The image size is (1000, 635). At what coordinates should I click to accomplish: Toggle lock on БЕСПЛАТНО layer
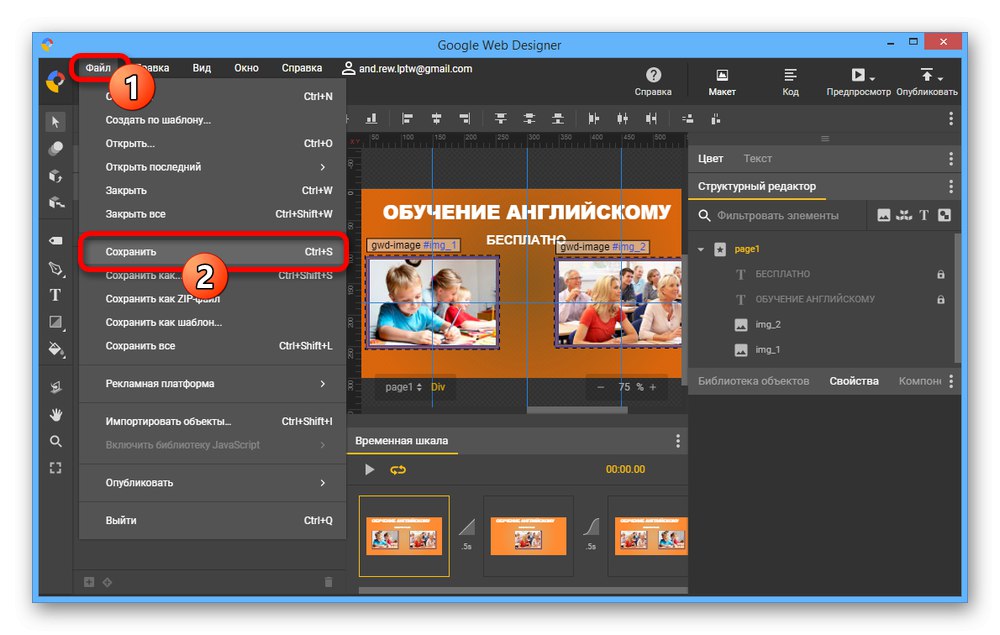940,274
